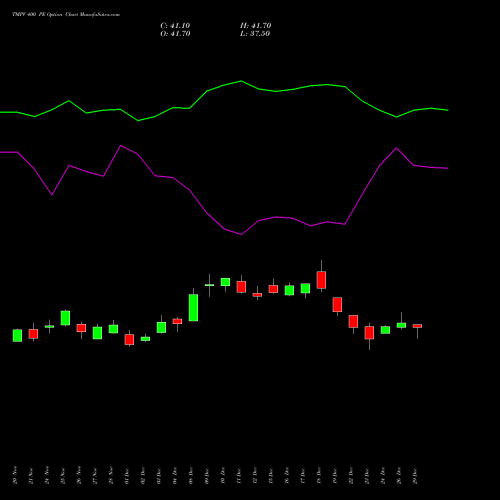Select the green candle above 20 Nov
Screen dimensions: 500x500
(17, 335)
